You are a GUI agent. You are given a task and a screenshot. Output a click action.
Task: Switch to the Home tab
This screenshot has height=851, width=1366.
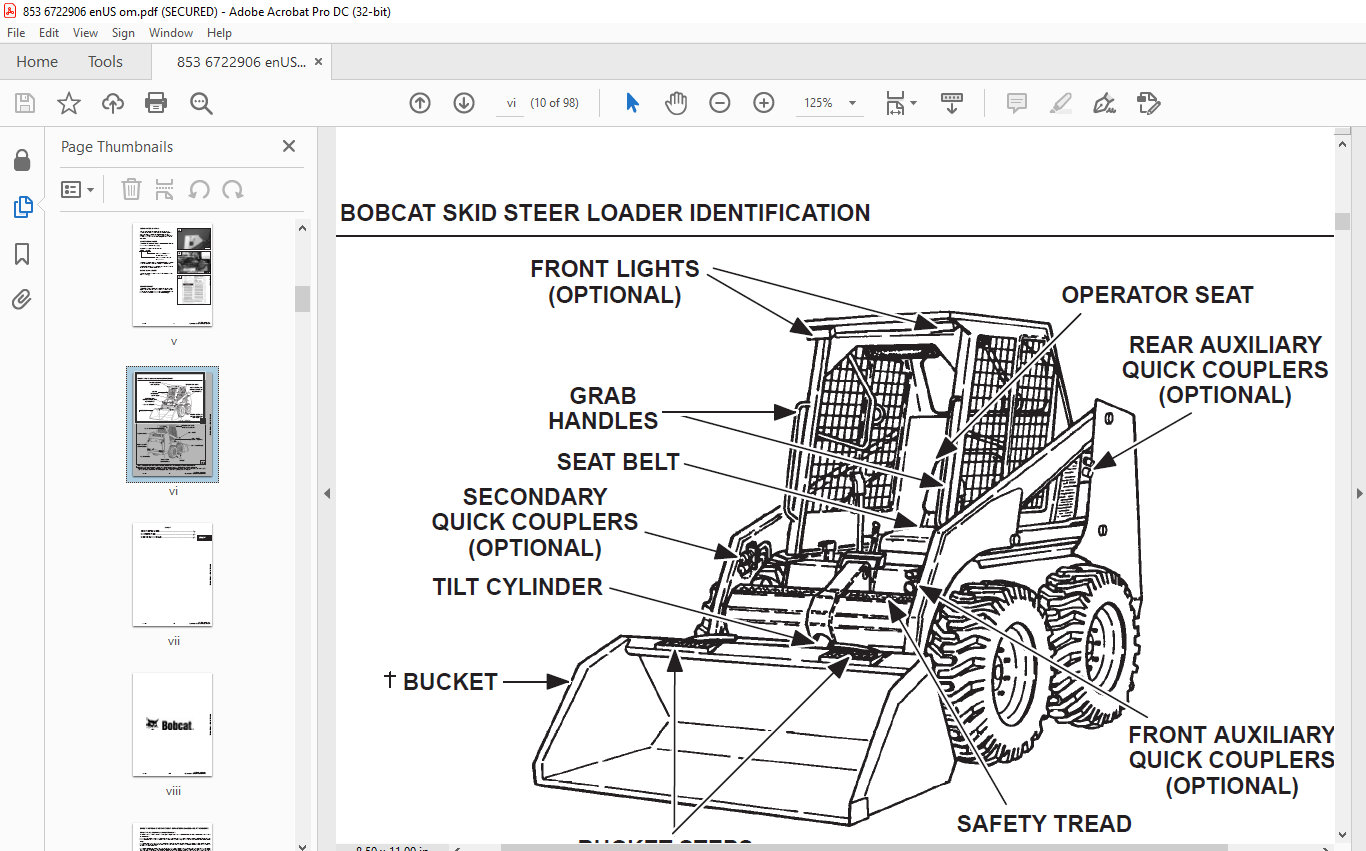tap(37, 61)
